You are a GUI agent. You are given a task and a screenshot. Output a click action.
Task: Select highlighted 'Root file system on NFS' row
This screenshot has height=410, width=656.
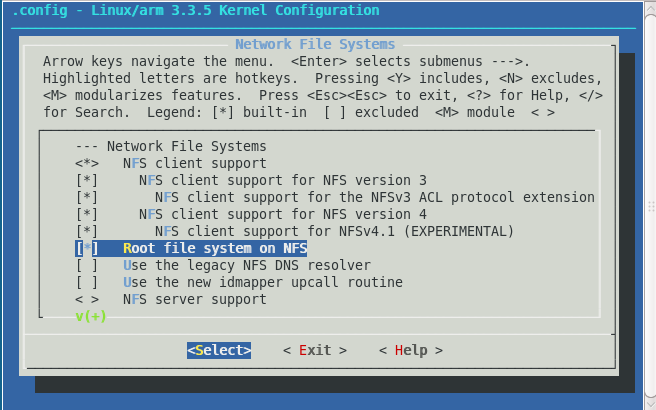[191, 249]
